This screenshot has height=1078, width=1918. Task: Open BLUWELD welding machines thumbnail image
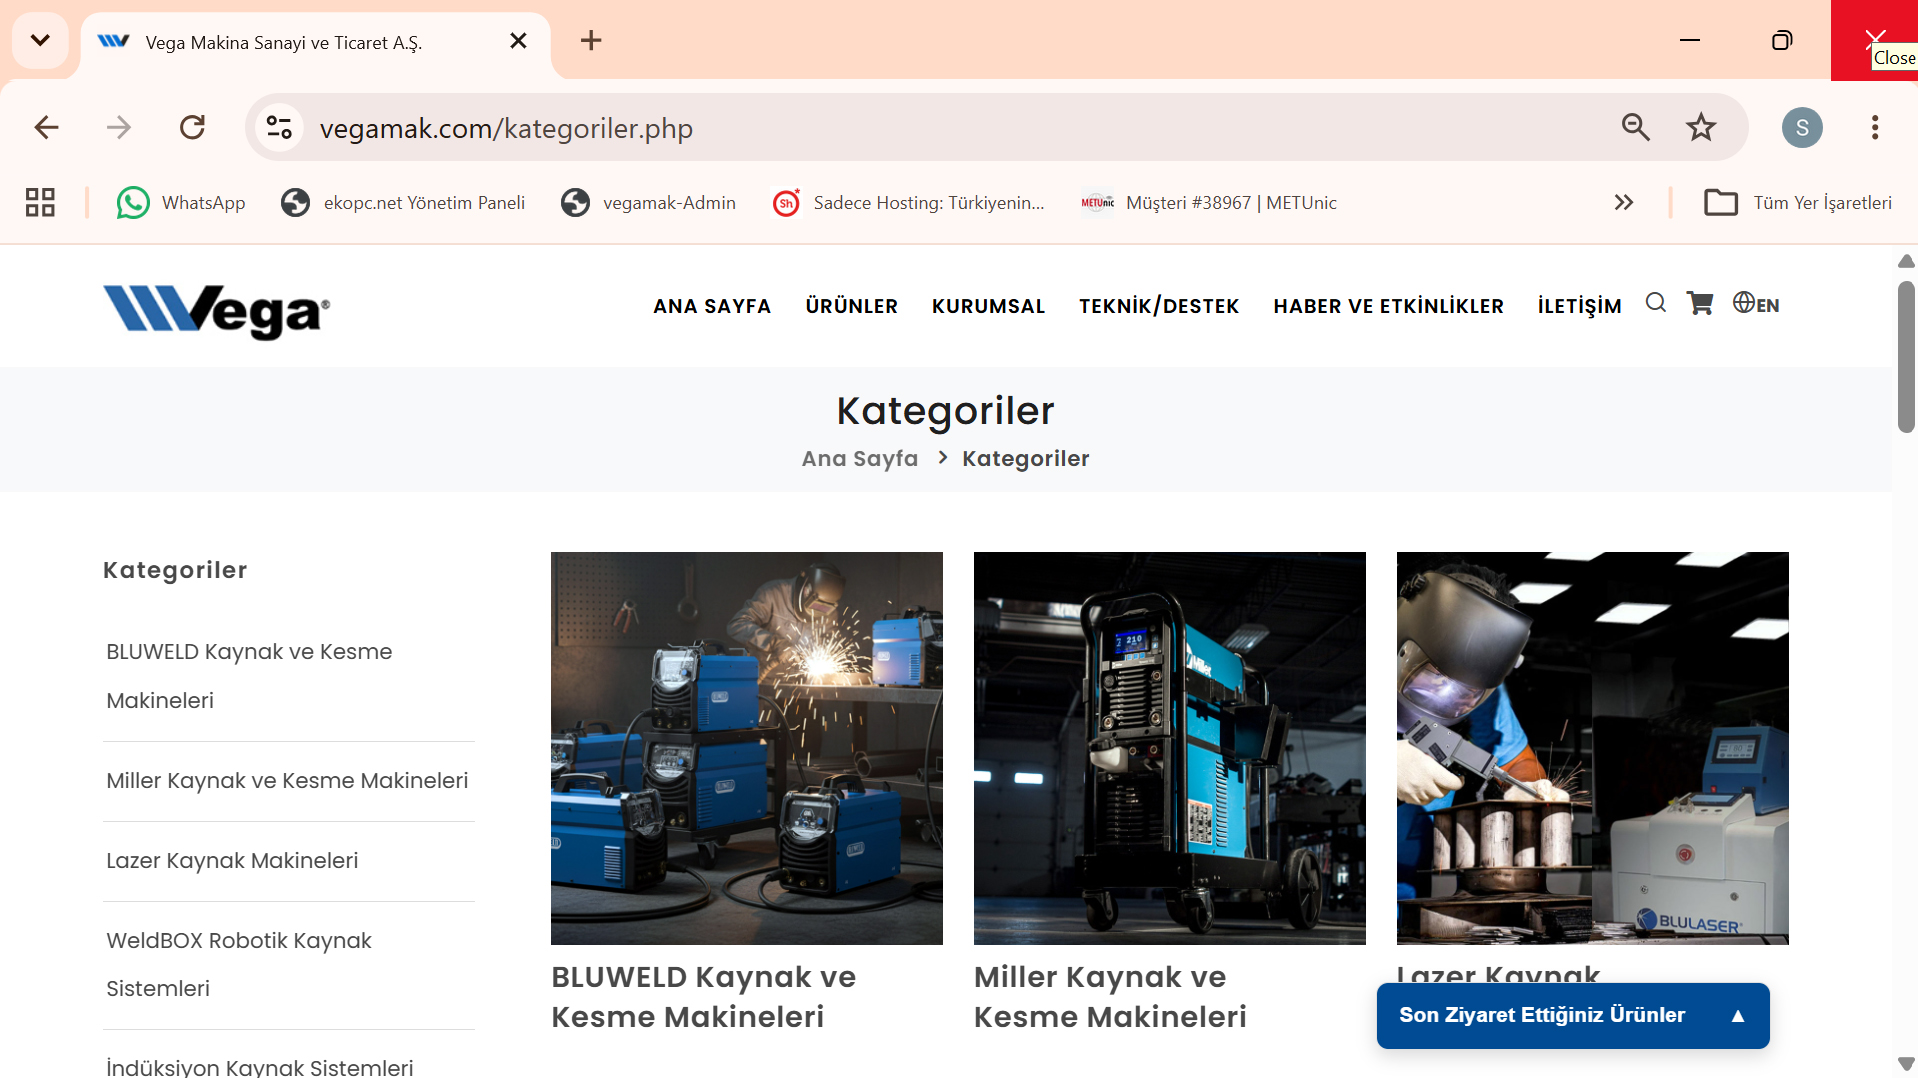pyautogui.click(x=747, y=748)
